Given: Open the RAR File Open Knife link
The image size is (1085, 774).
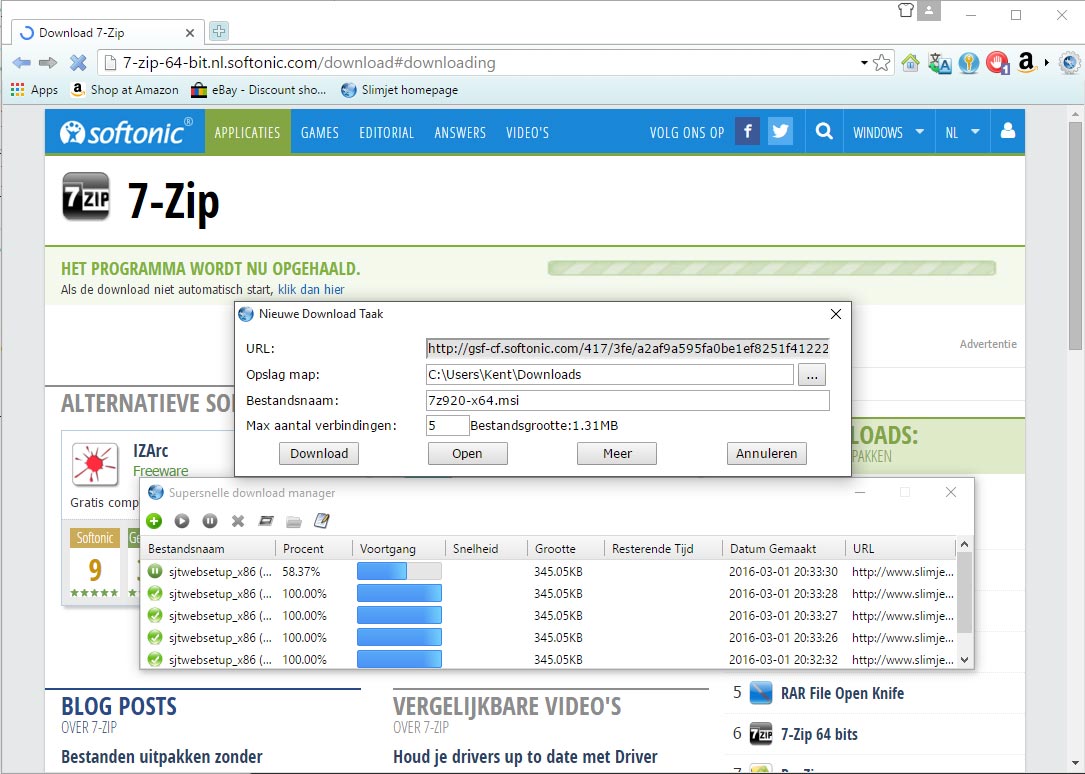Looking at the screenshot, I should click(x=842, y=694).
